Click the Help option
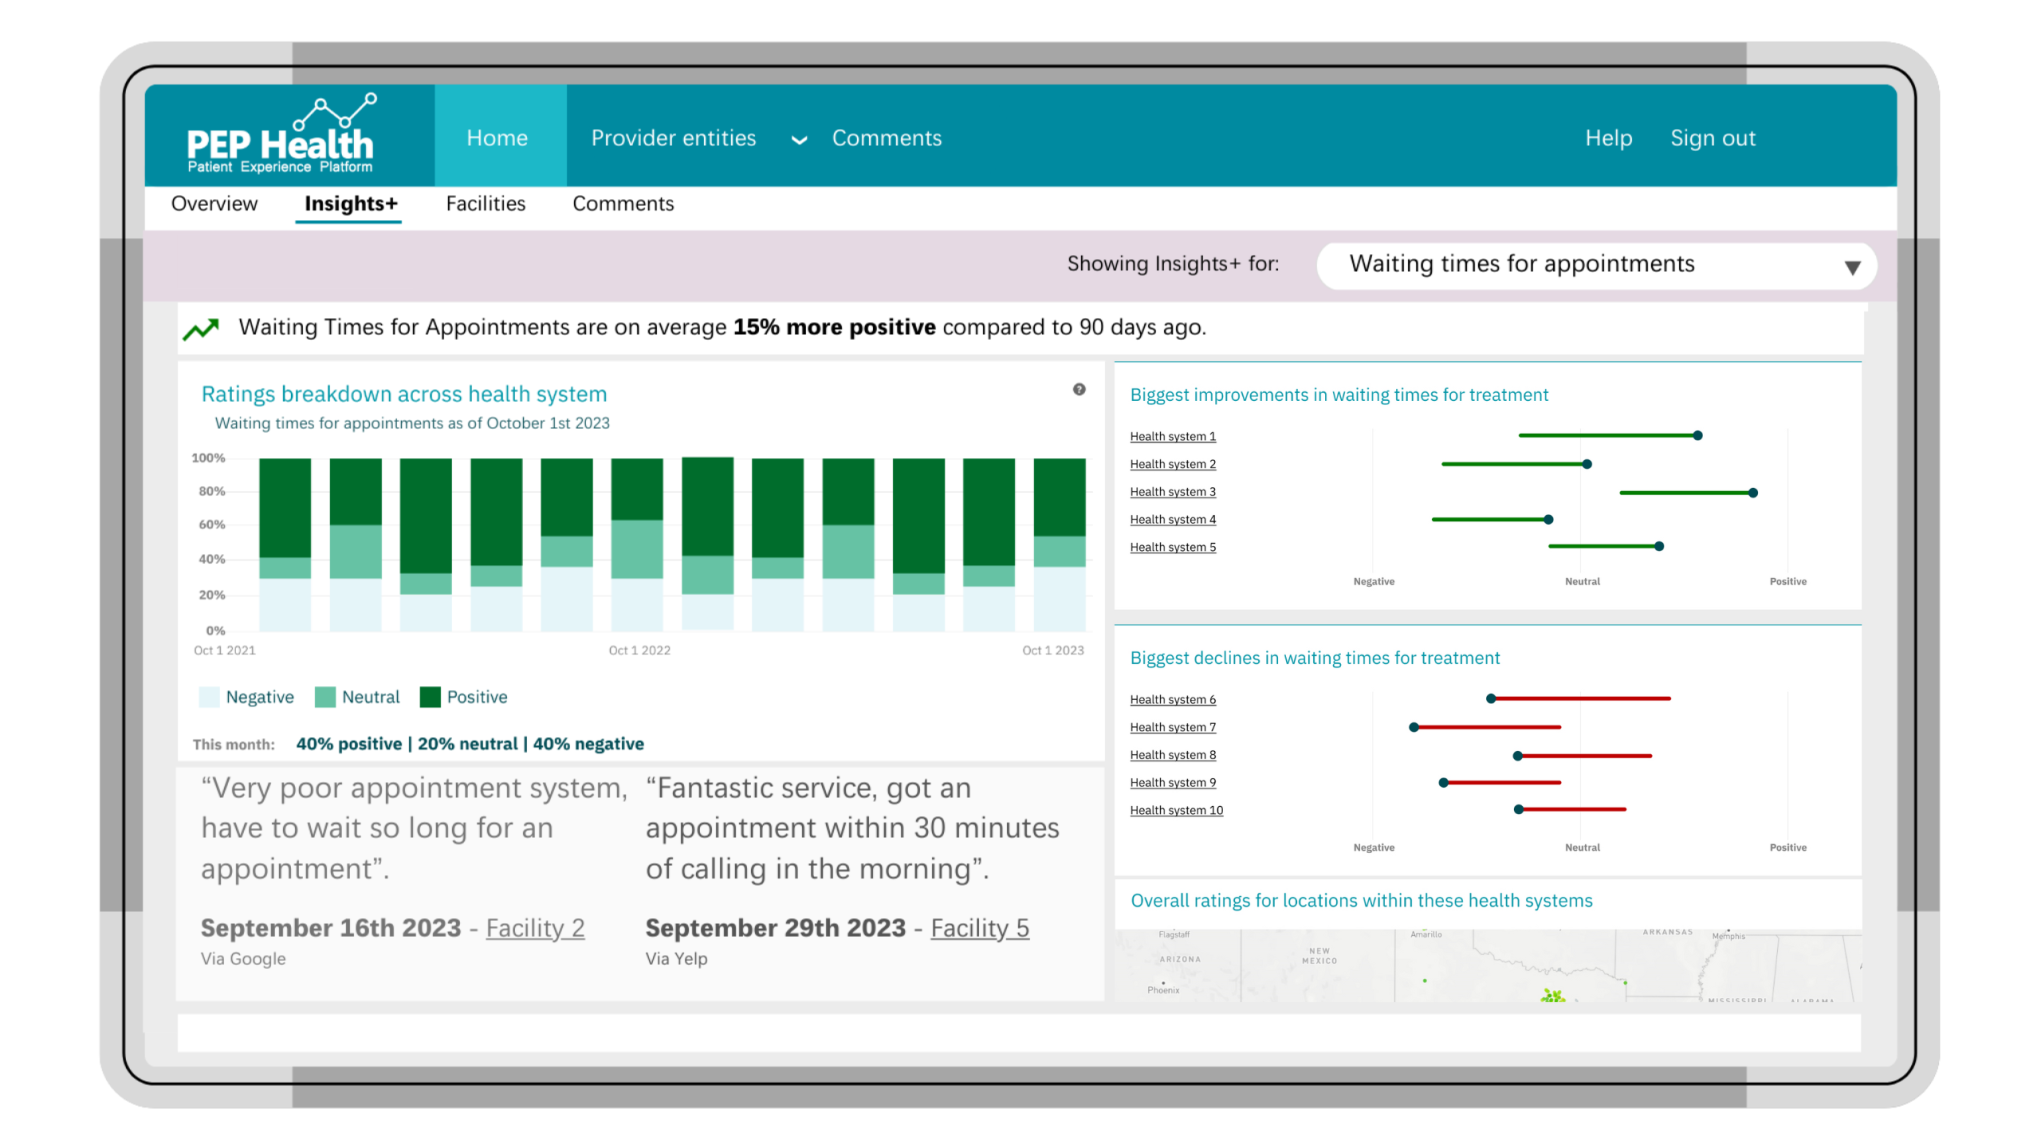Screen dimensions: 2041x1148 coord(1607,137)
